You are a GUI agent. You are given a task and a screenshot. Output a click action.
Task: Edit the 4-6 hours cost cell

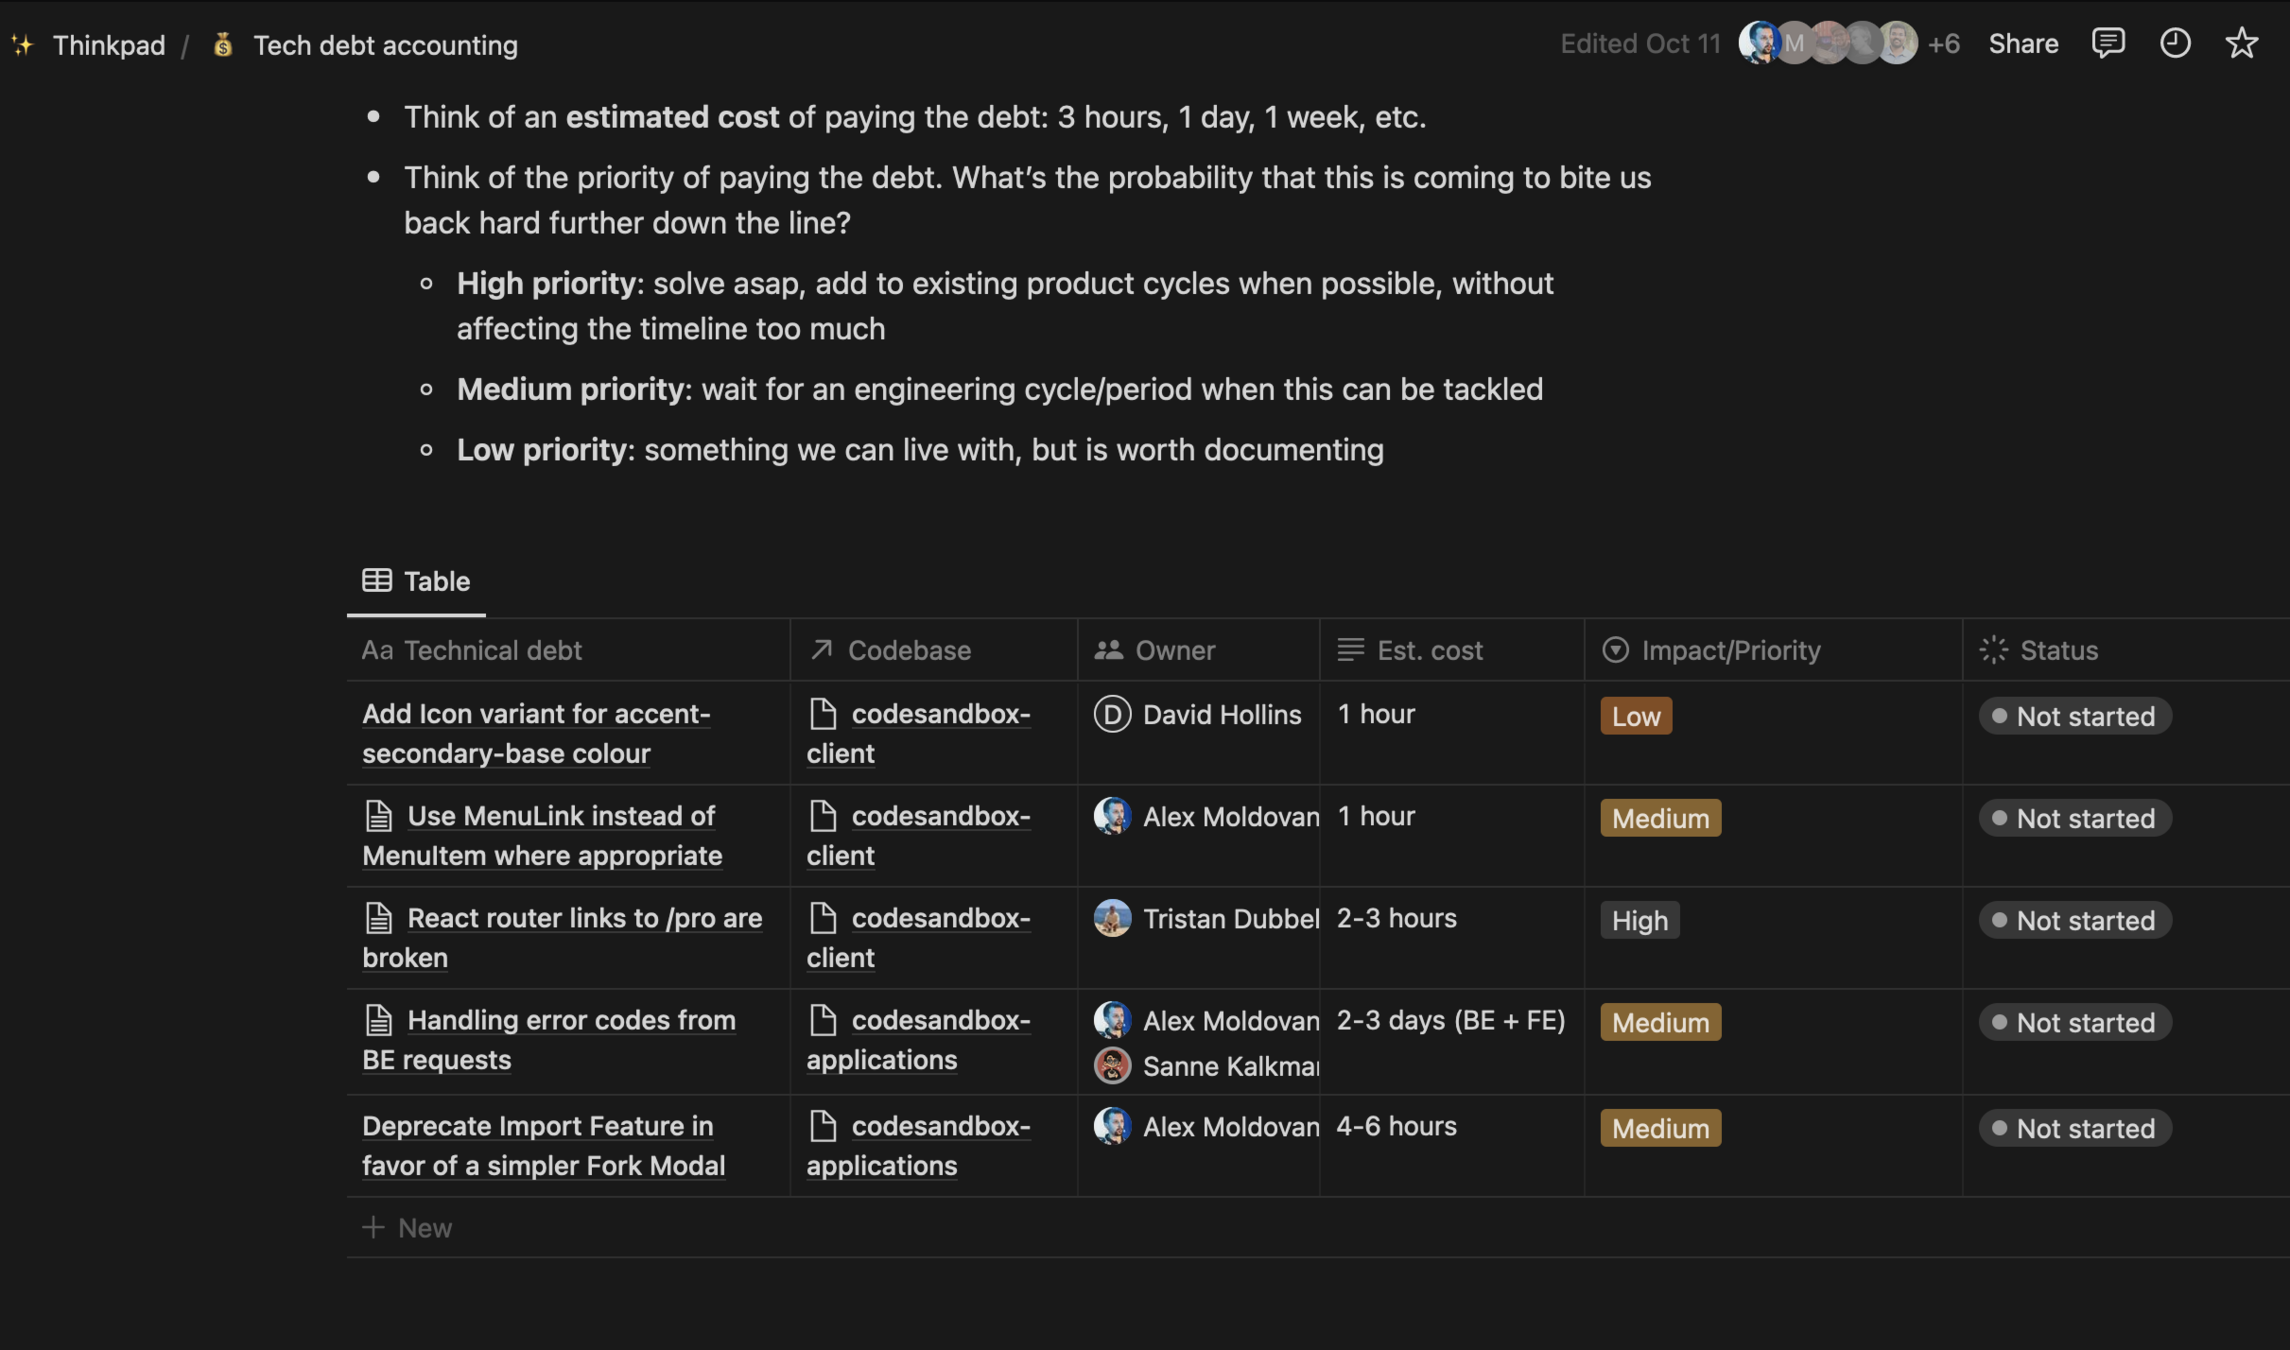1395,1127
